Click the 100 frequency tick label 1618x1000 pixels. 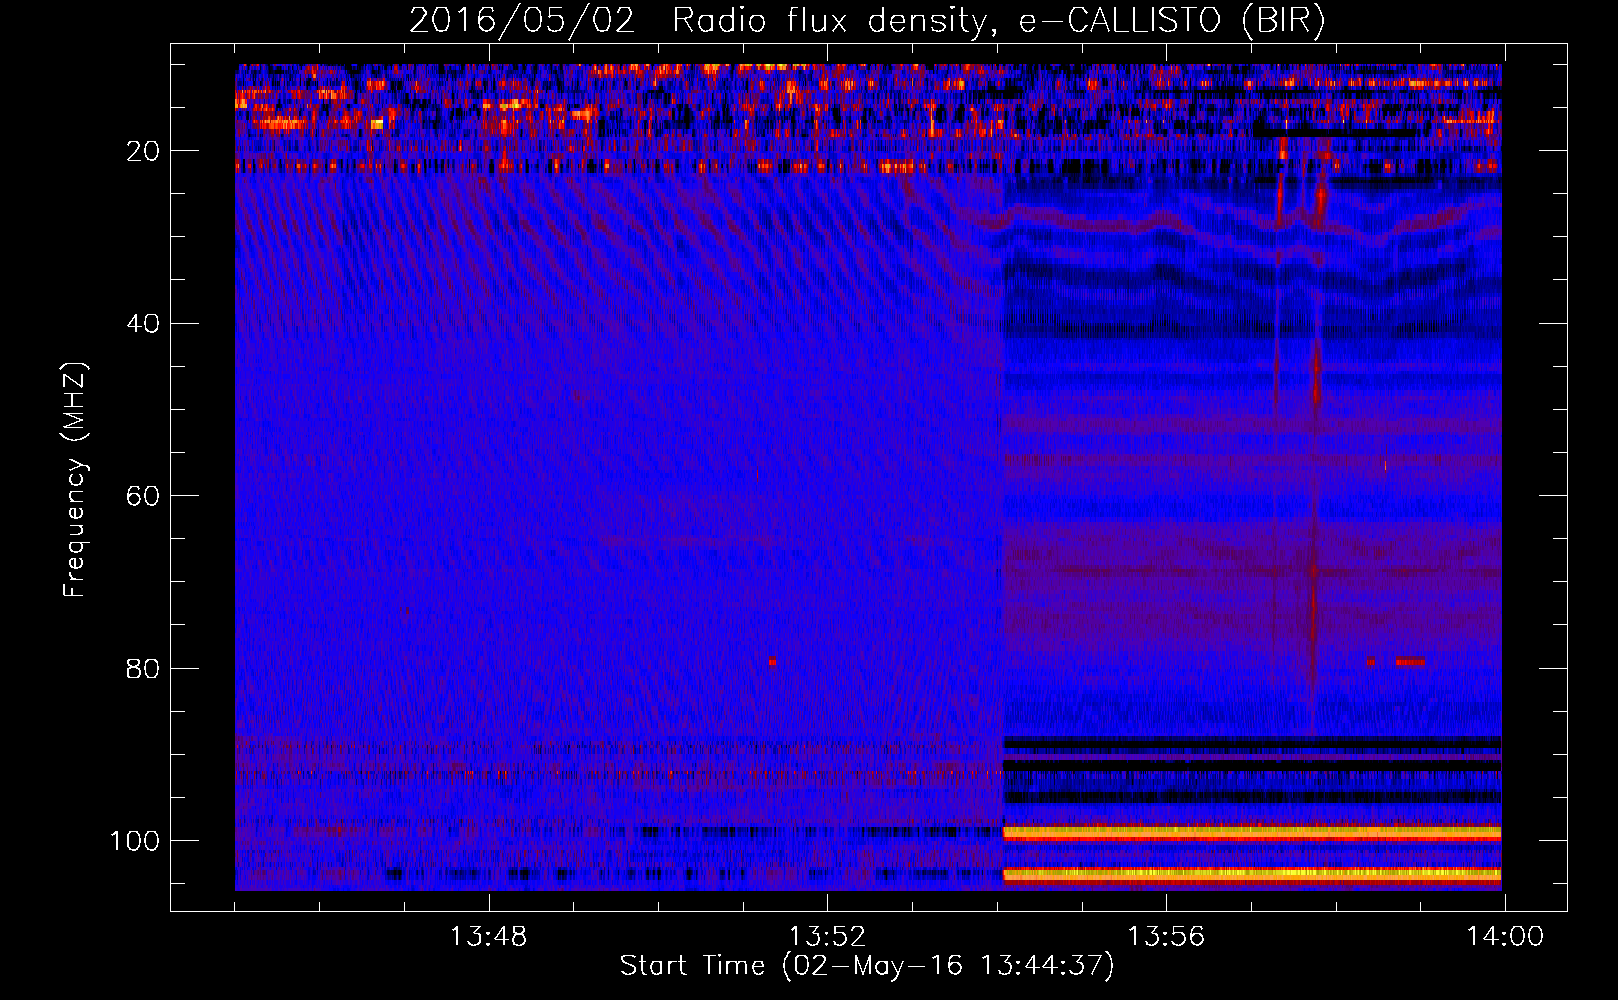tap(135, 841)
